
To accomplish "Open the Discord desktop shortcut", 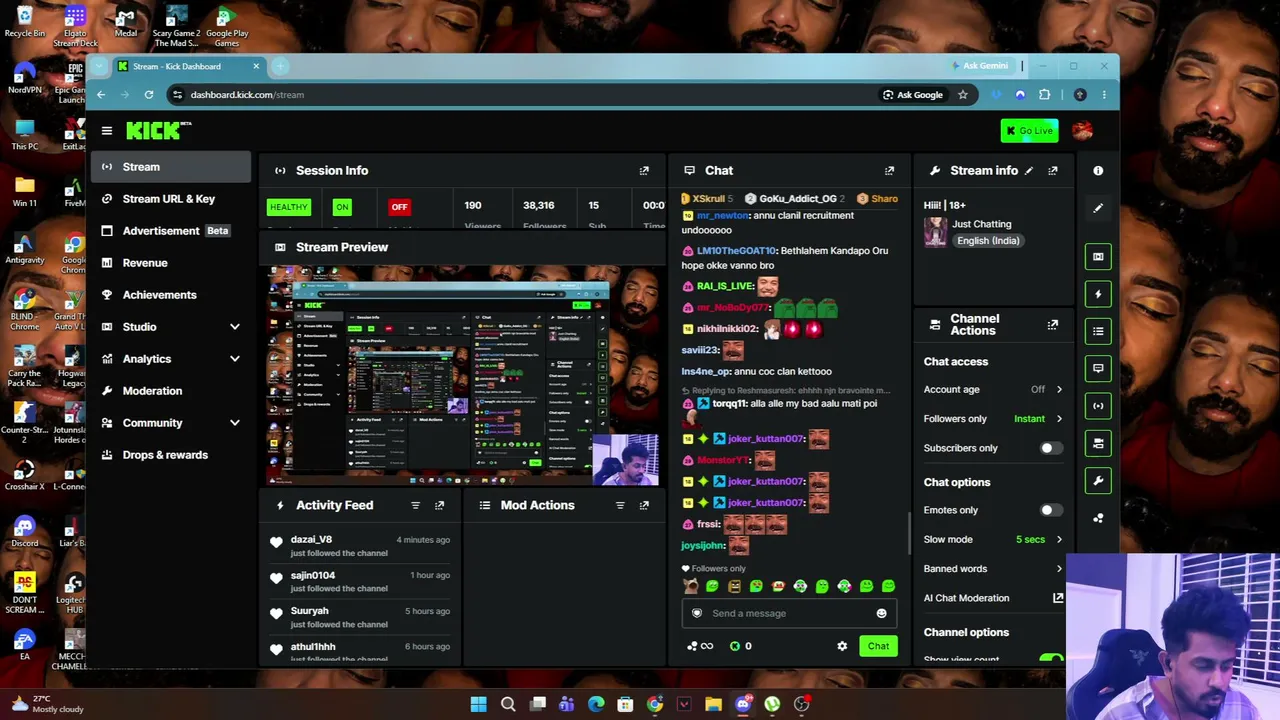I will (24, 531).
